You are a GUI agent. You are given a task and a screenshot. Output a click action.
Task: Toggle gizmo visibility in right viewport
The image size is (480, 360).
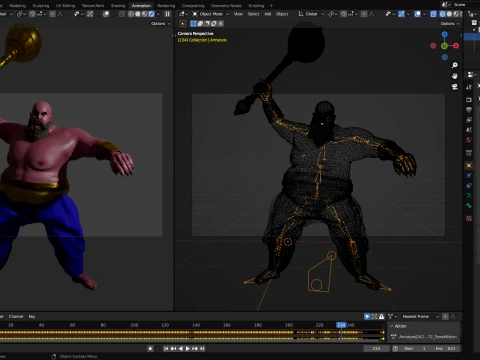click(x=401, y=14)
